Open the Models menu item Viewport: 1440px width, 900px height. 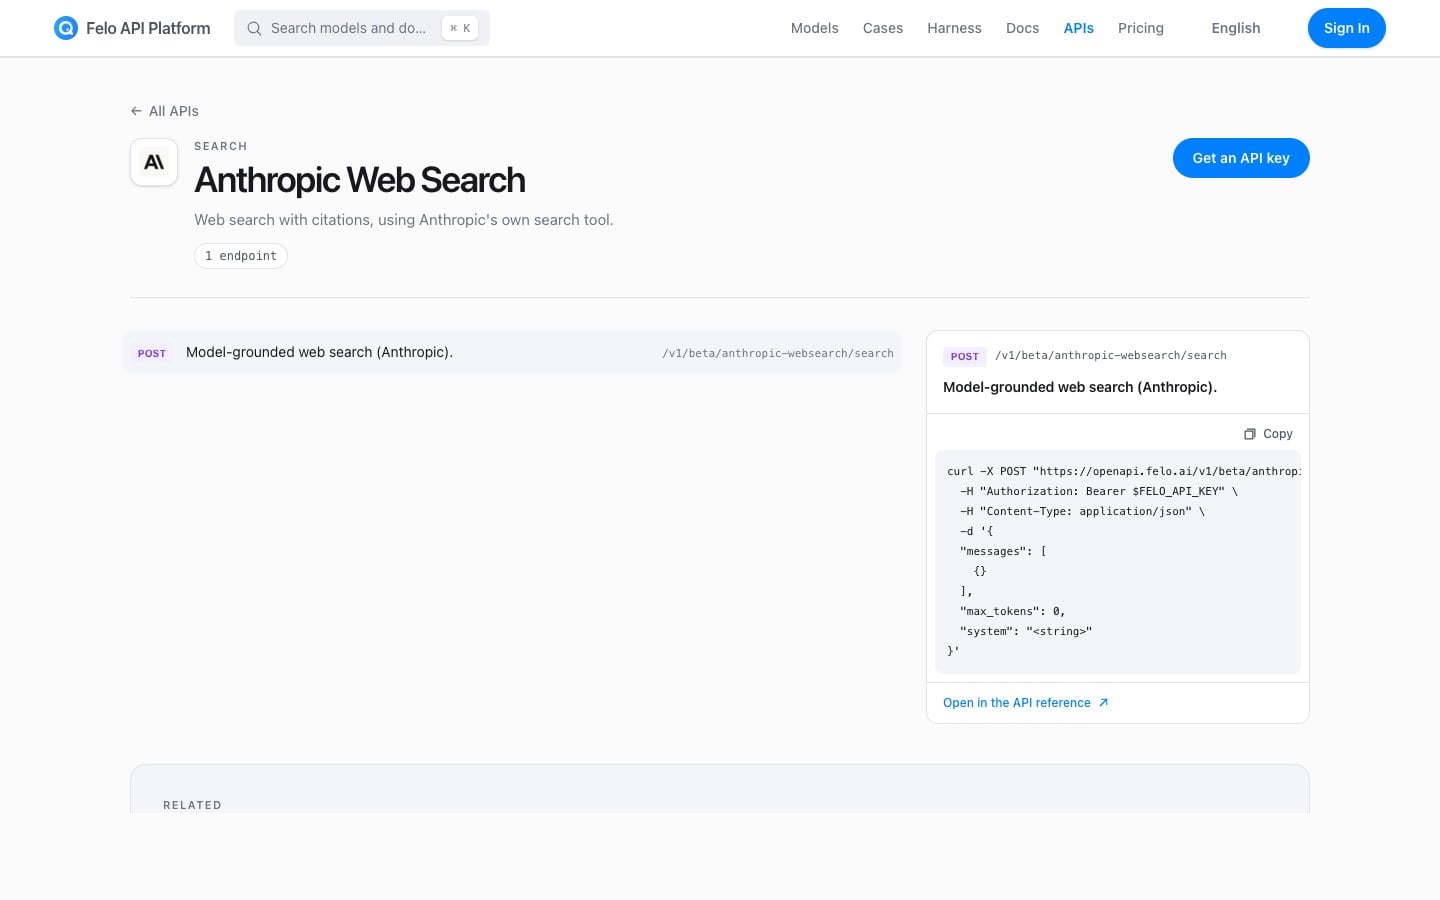814,28
